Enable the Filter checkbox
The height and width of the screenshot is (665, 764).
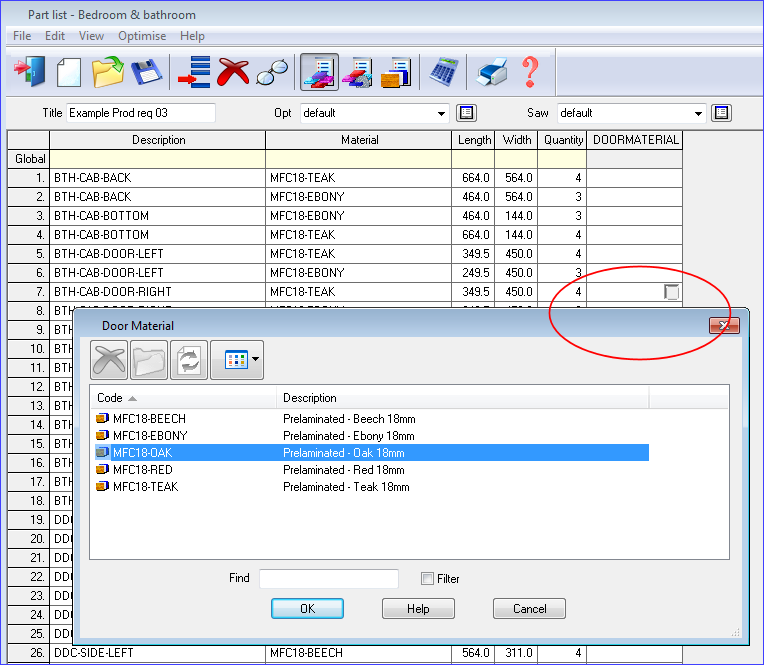tap(427, 579)
